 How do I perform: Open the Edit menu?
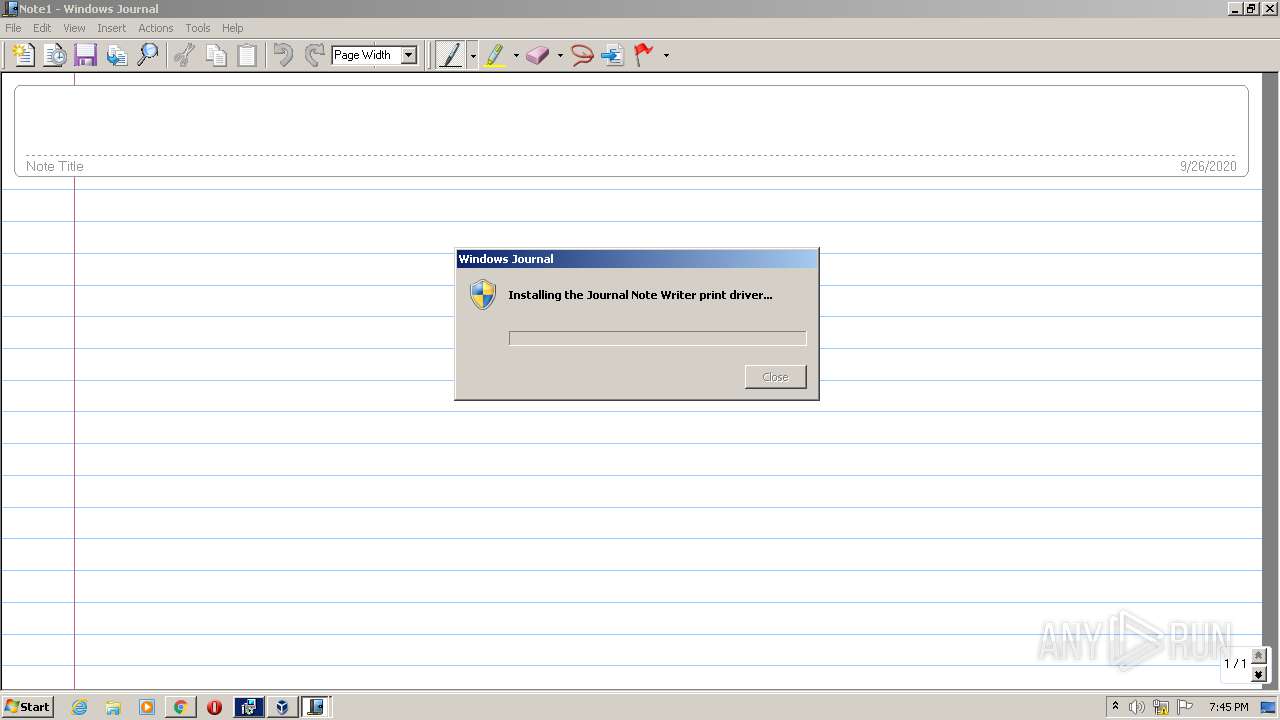pos(42,28)
